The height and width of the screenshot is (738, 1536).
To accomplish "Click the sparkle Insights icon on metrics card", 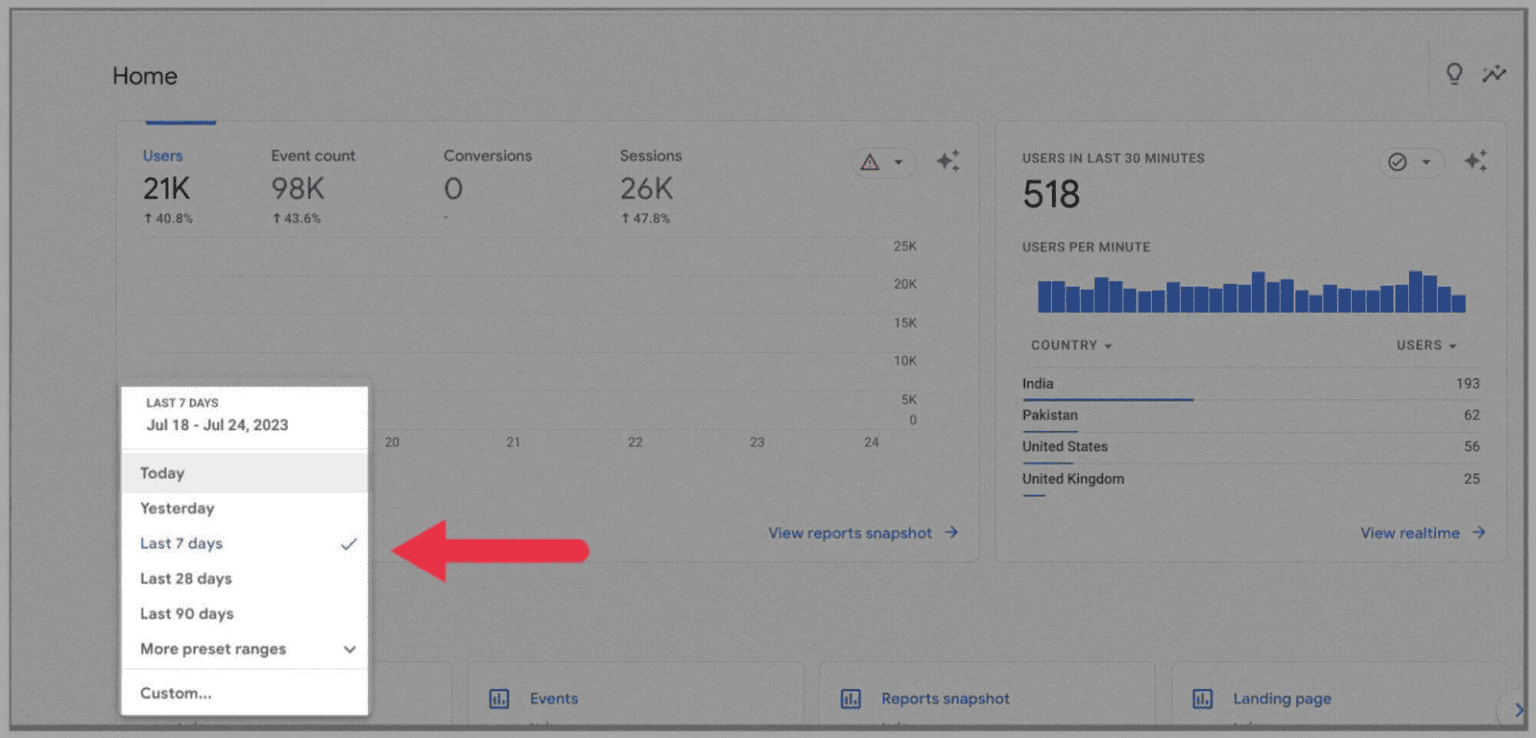I will click(946, 160).
